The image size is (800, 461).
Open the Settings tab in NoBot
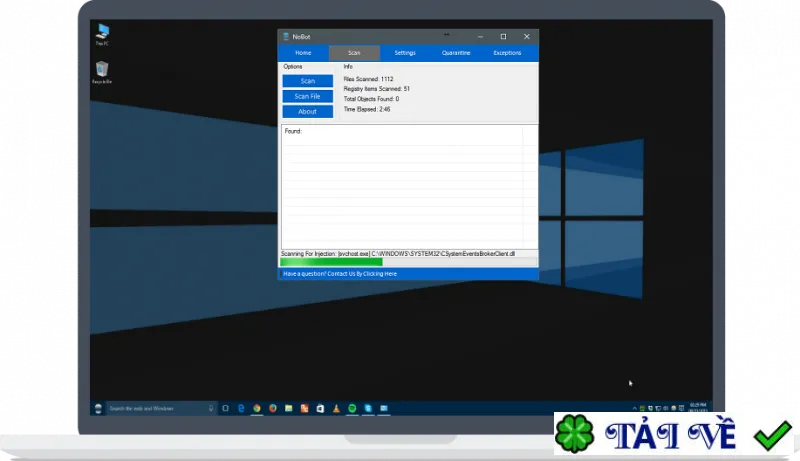tap(405, 53)
